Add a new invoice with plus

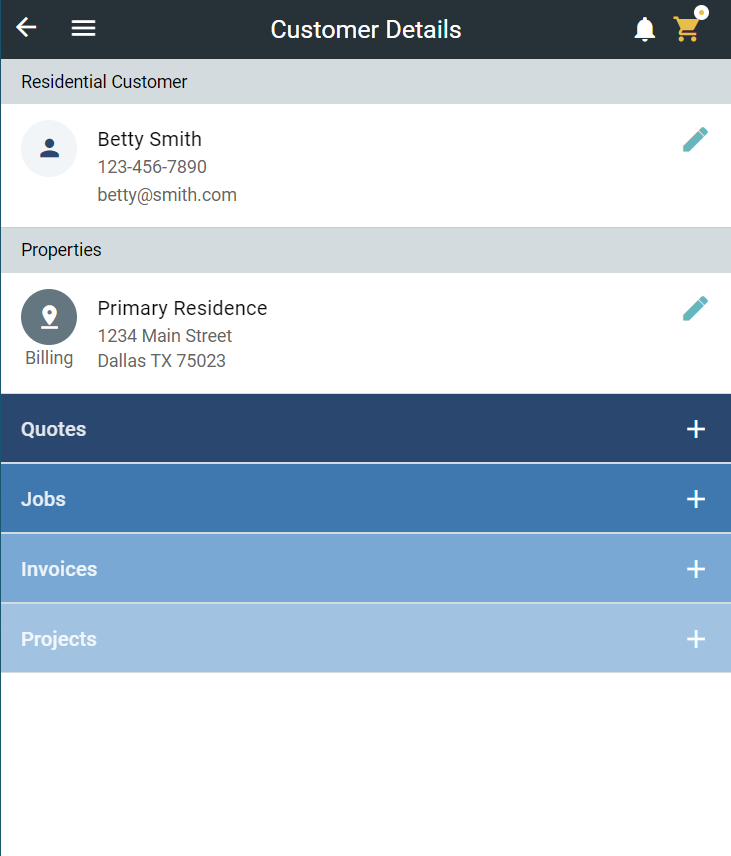(696, 569)
